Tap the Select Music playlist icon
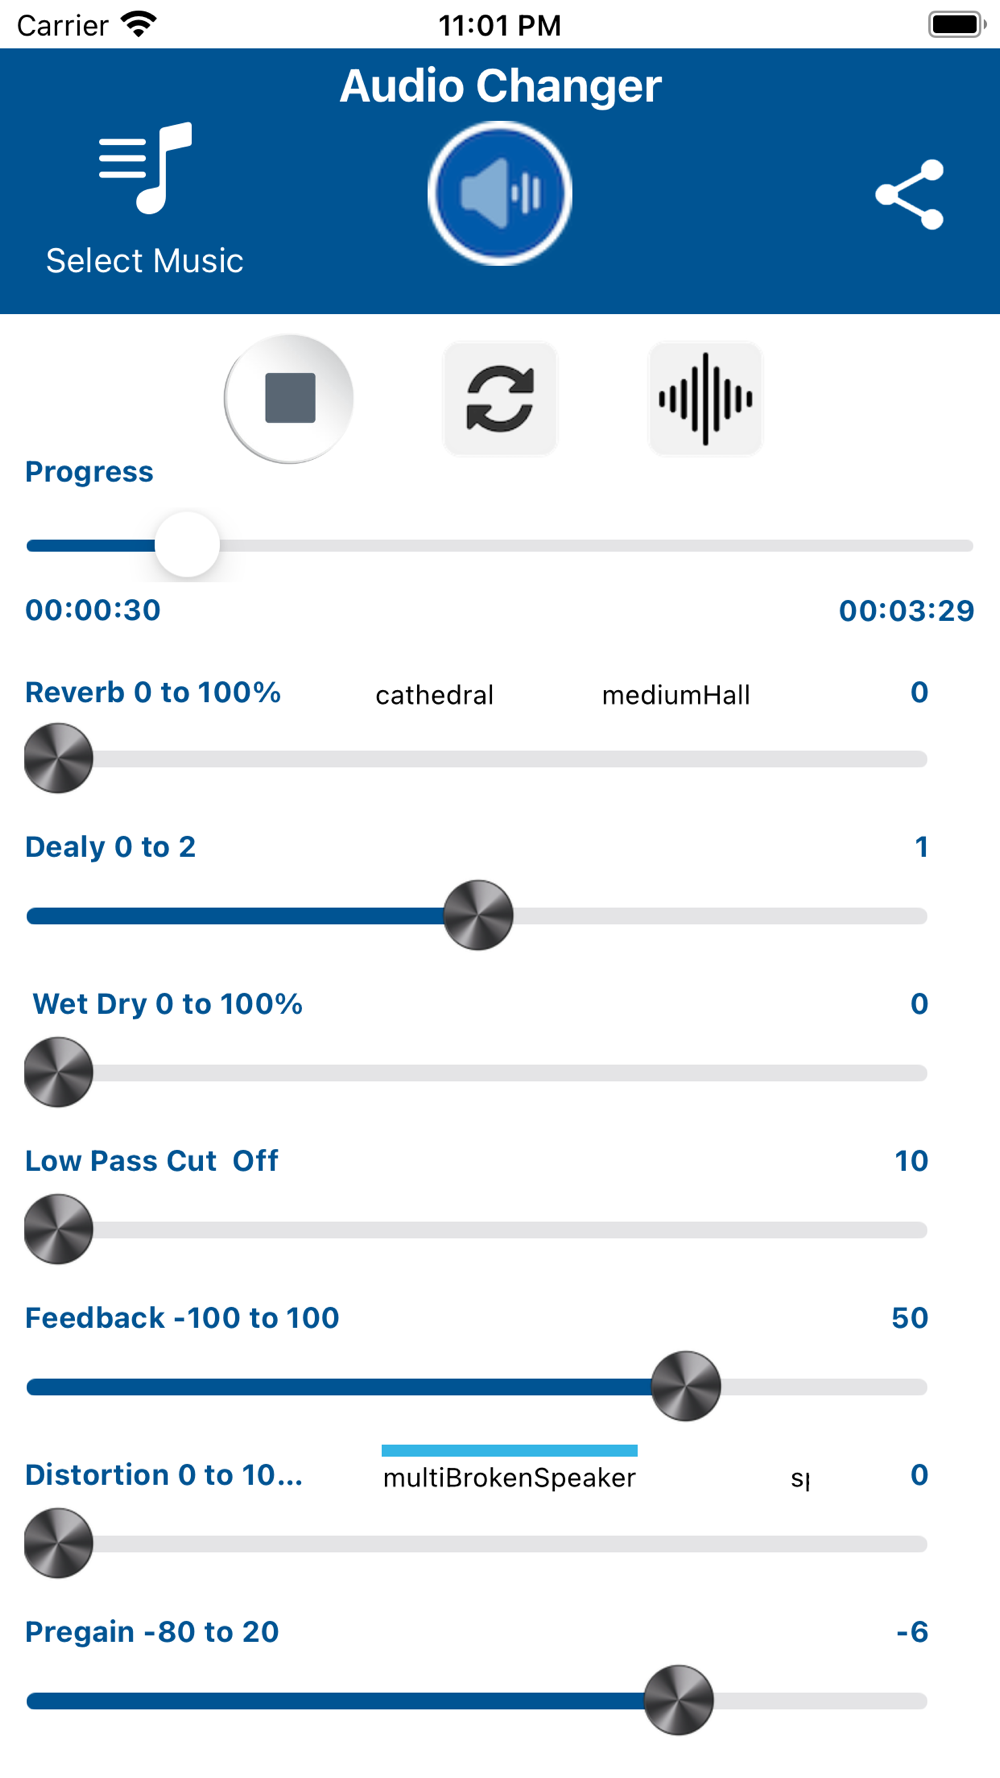1000x1778 pixels. click(x=145, y=168)
